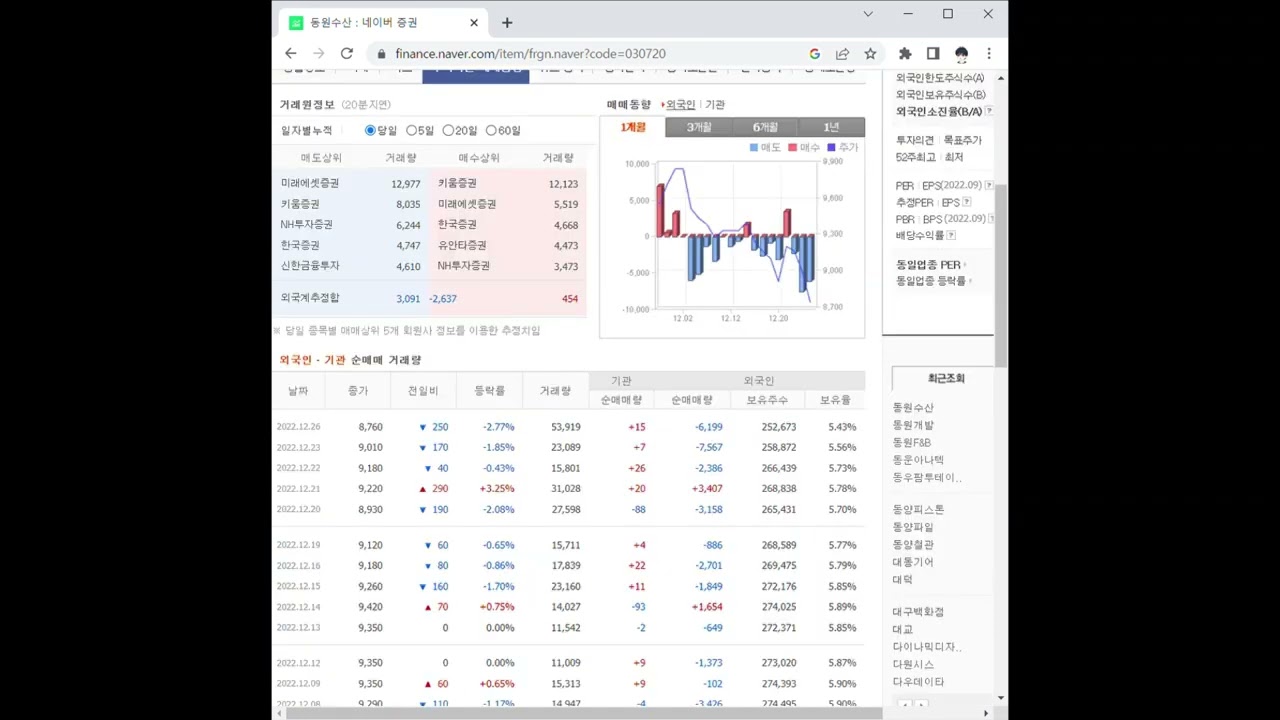The width and height of the screenshot is (1280, 720).
Task: Click the 동일업종 등락률 link
Action: pyautogui.click(x=931, y=281)
